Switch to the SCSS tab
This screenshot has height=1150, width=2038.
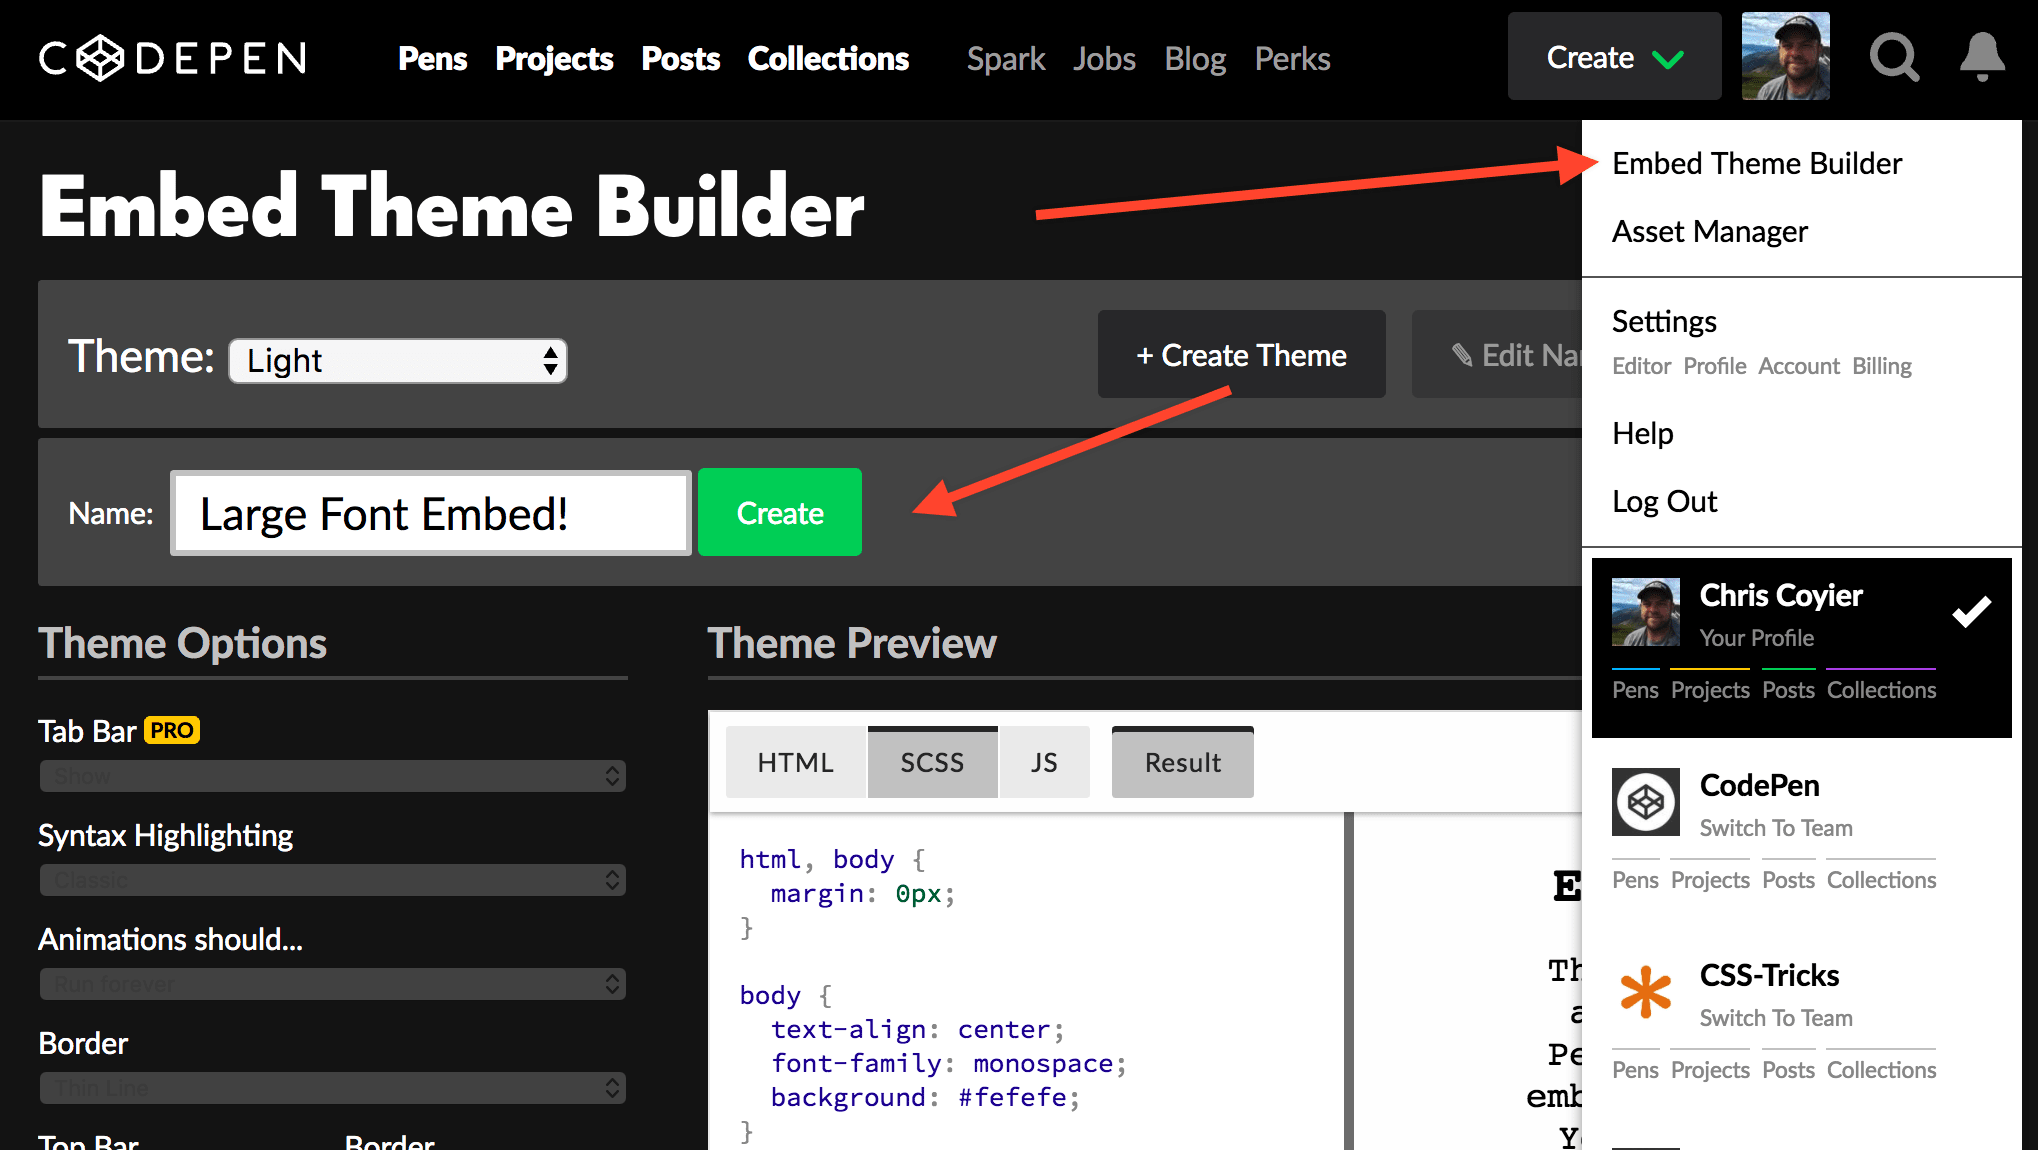point(932,762)
